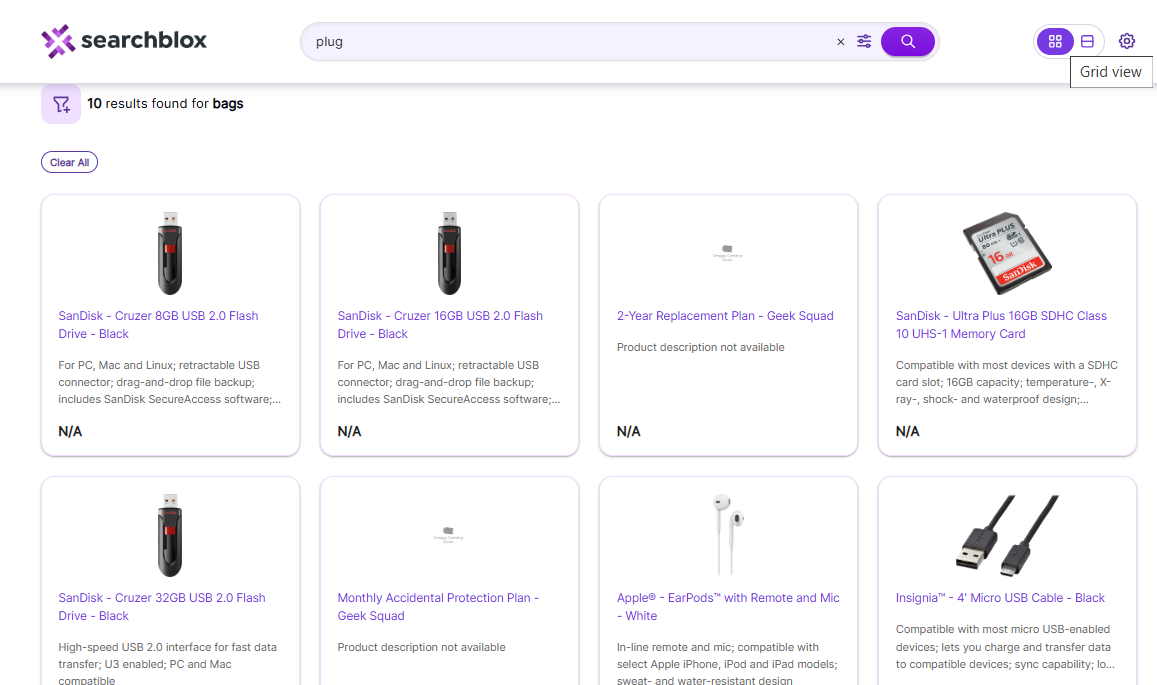Open SanDisk Cruzer 16GB USB Flash Drive link
The image size is (1157, 685).
point(440,325)
